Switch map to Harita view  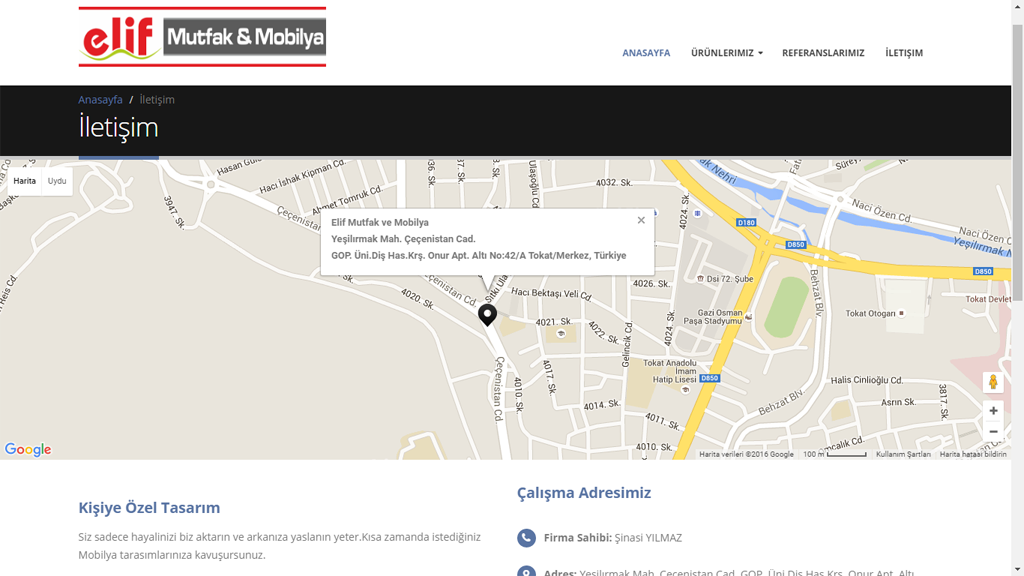[24, 181]
